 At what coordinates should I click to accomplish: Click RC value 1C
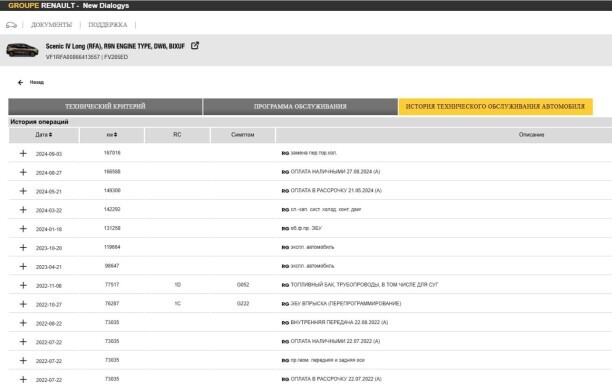coord(178,303)
